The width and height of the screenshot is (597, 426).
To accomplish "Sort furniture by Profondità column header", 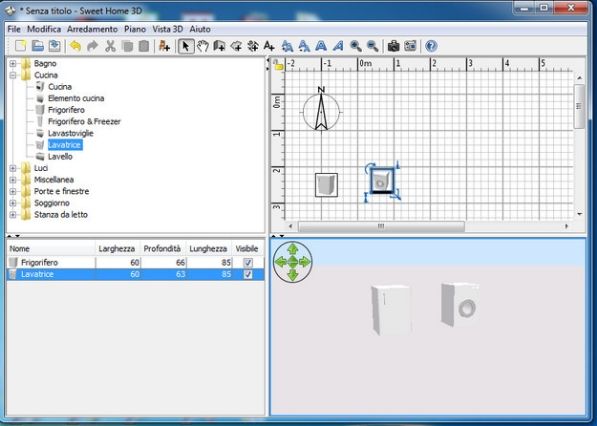I will [x=163, y=249].
